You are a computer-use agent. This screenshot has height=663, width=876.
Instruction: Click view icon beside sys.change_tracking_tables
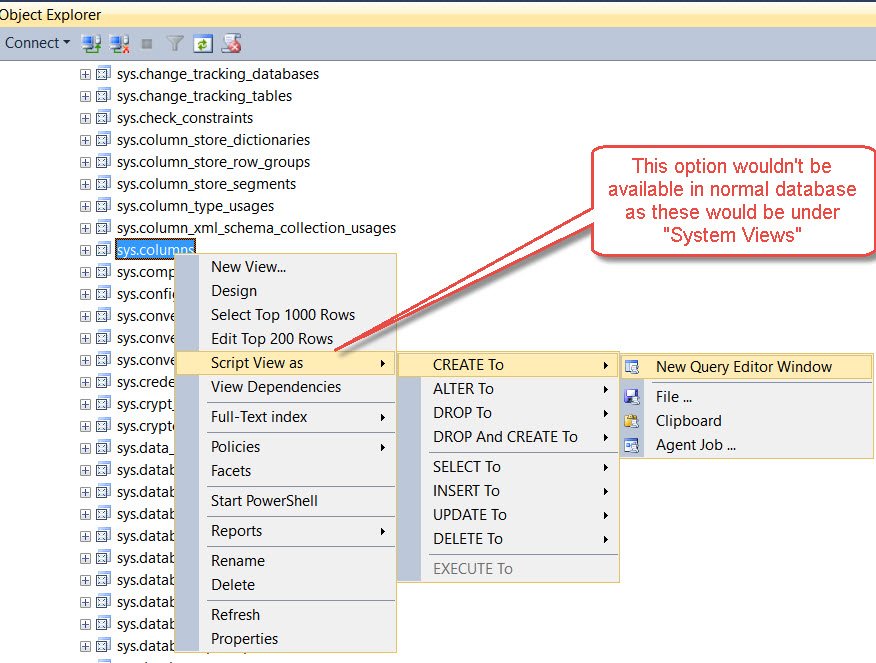[103, 96]
